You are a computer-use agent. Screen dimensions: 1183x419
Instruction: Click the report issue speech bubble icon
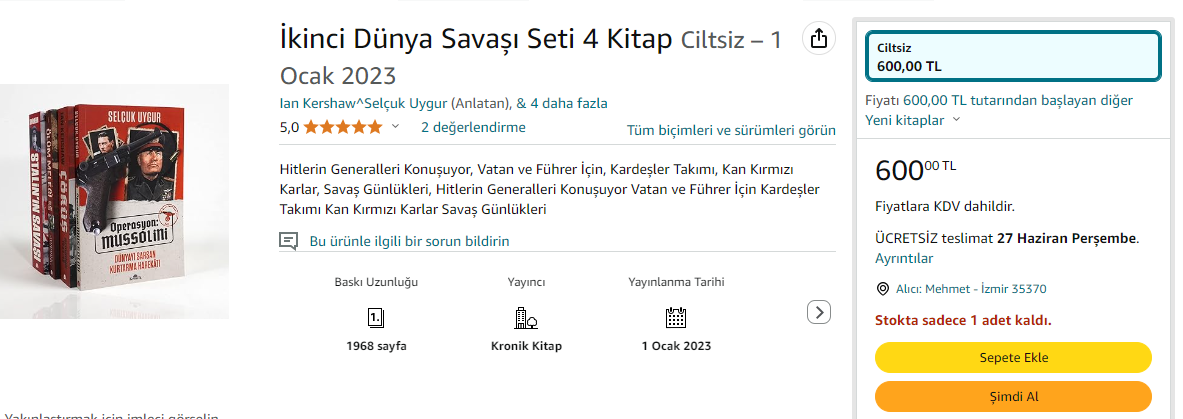(289, 241)
